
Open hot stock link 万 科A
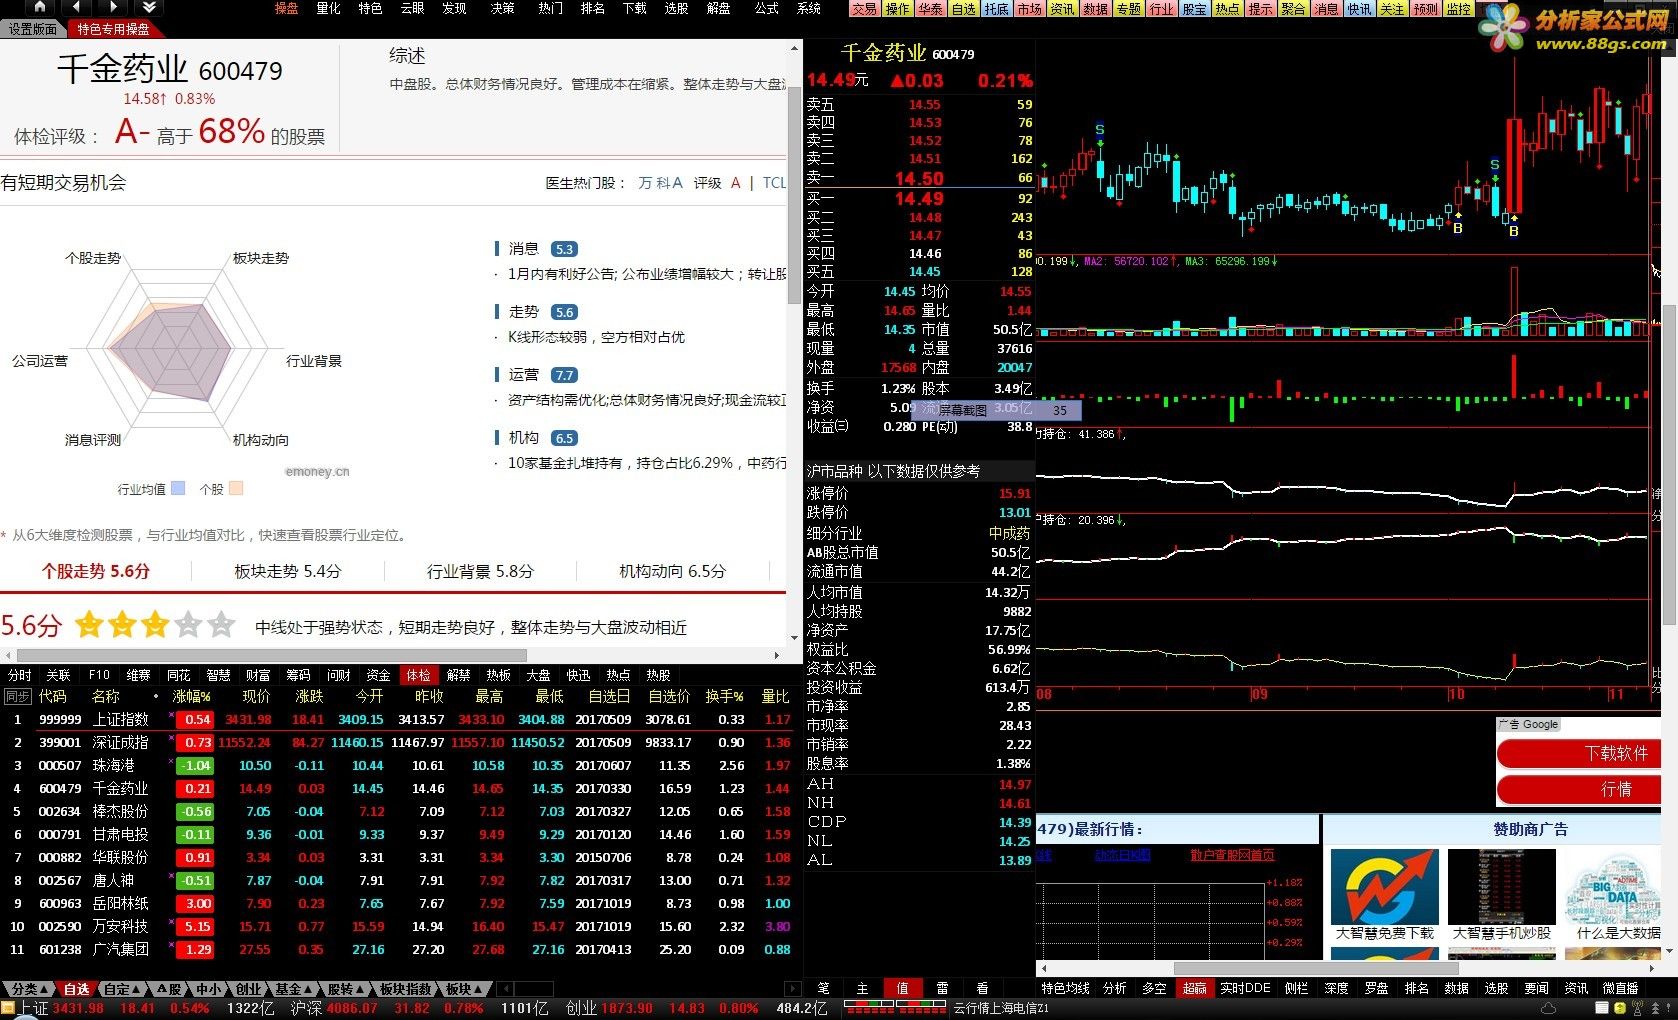click(x=660, y=183)
